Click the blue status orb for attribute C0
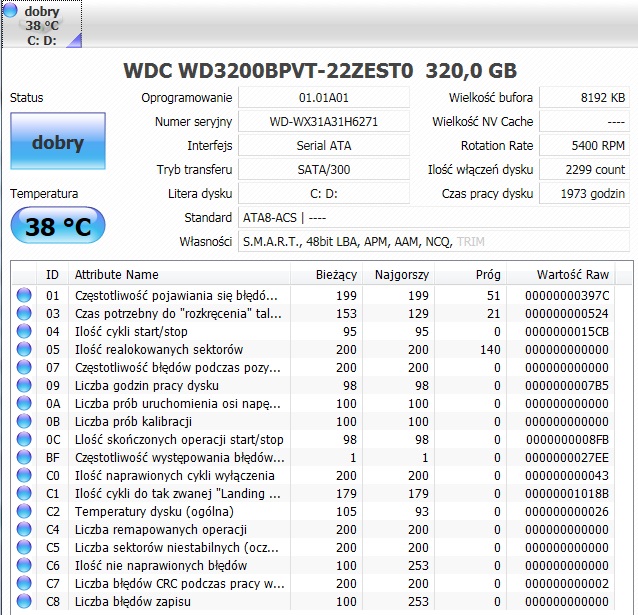 pyautogui.click(x=24, y=475)
